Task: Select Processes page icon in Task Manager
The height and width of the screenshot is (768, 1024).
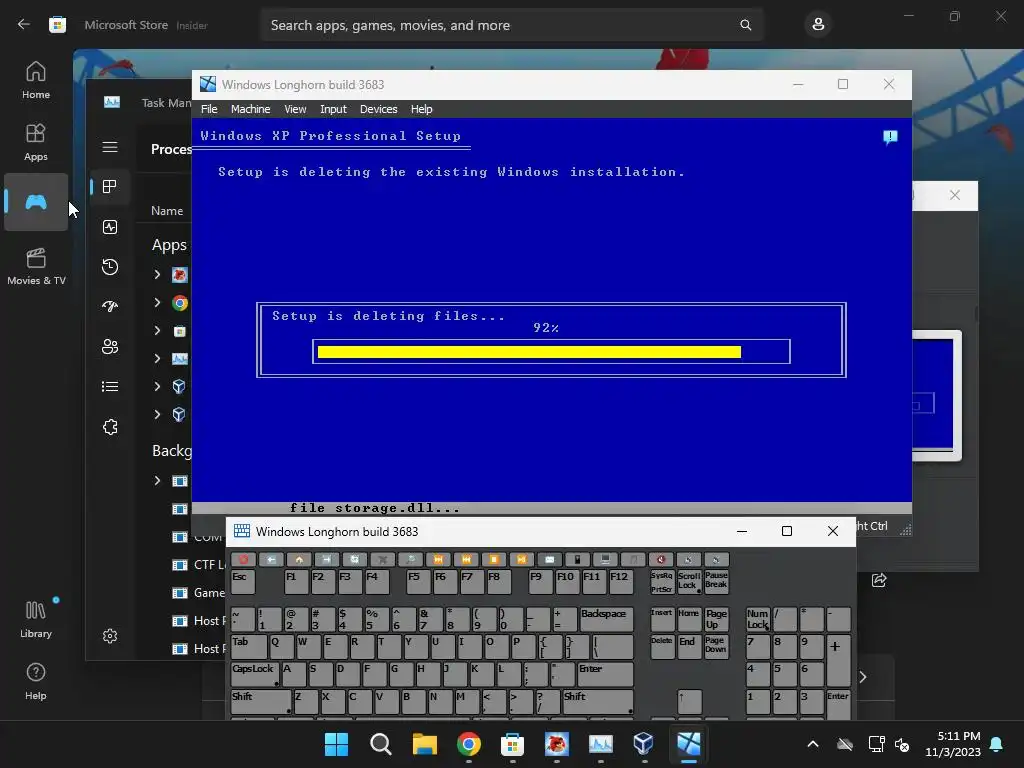Action: [x=110, y=187]
